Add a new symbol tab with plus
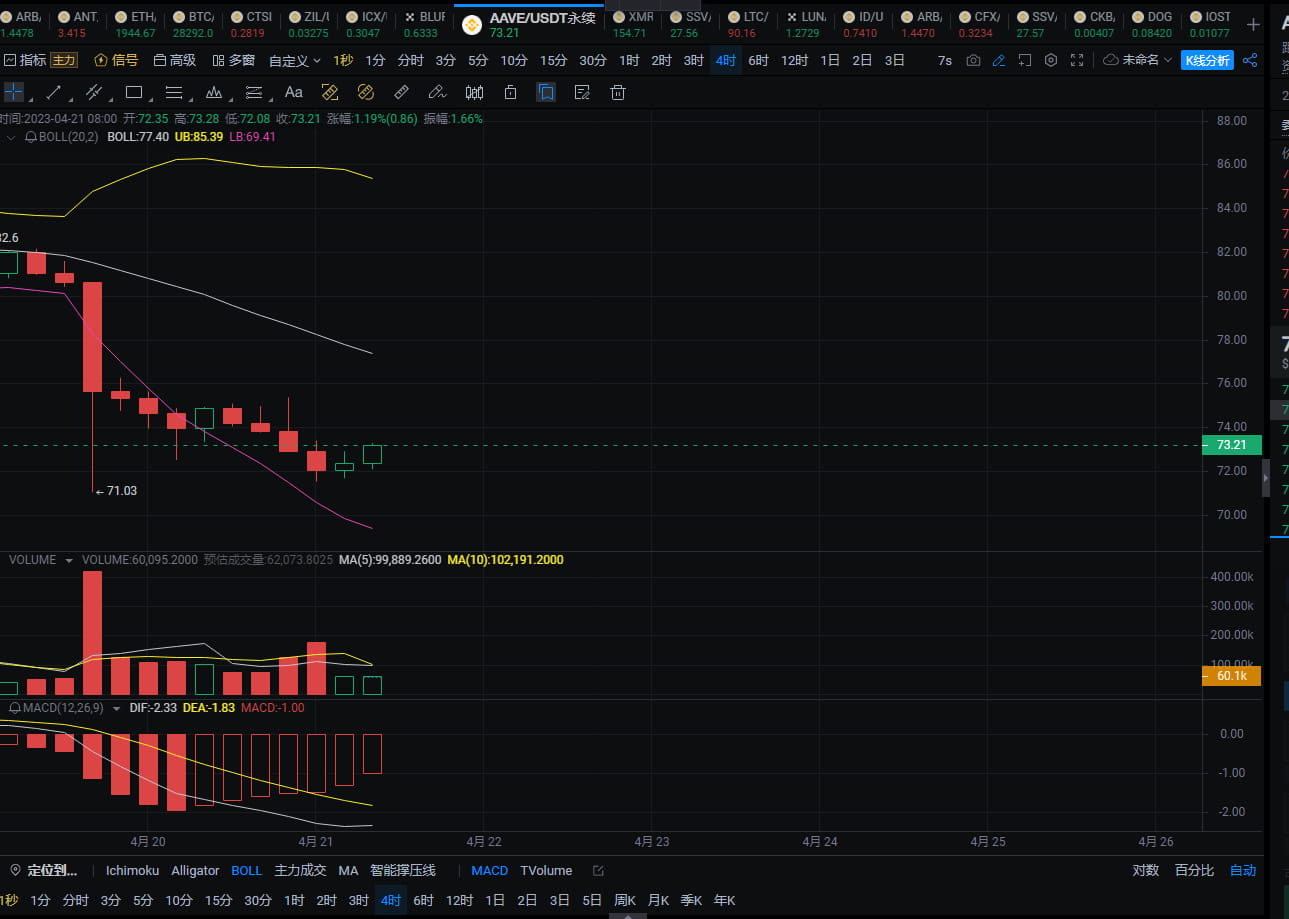 [x=1253, y=25]
